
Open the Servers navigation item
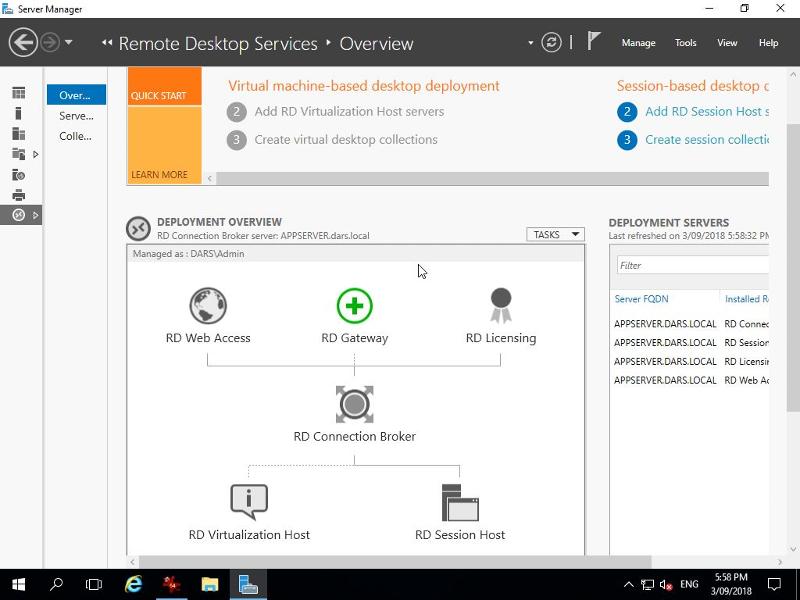tap(76, 116)
